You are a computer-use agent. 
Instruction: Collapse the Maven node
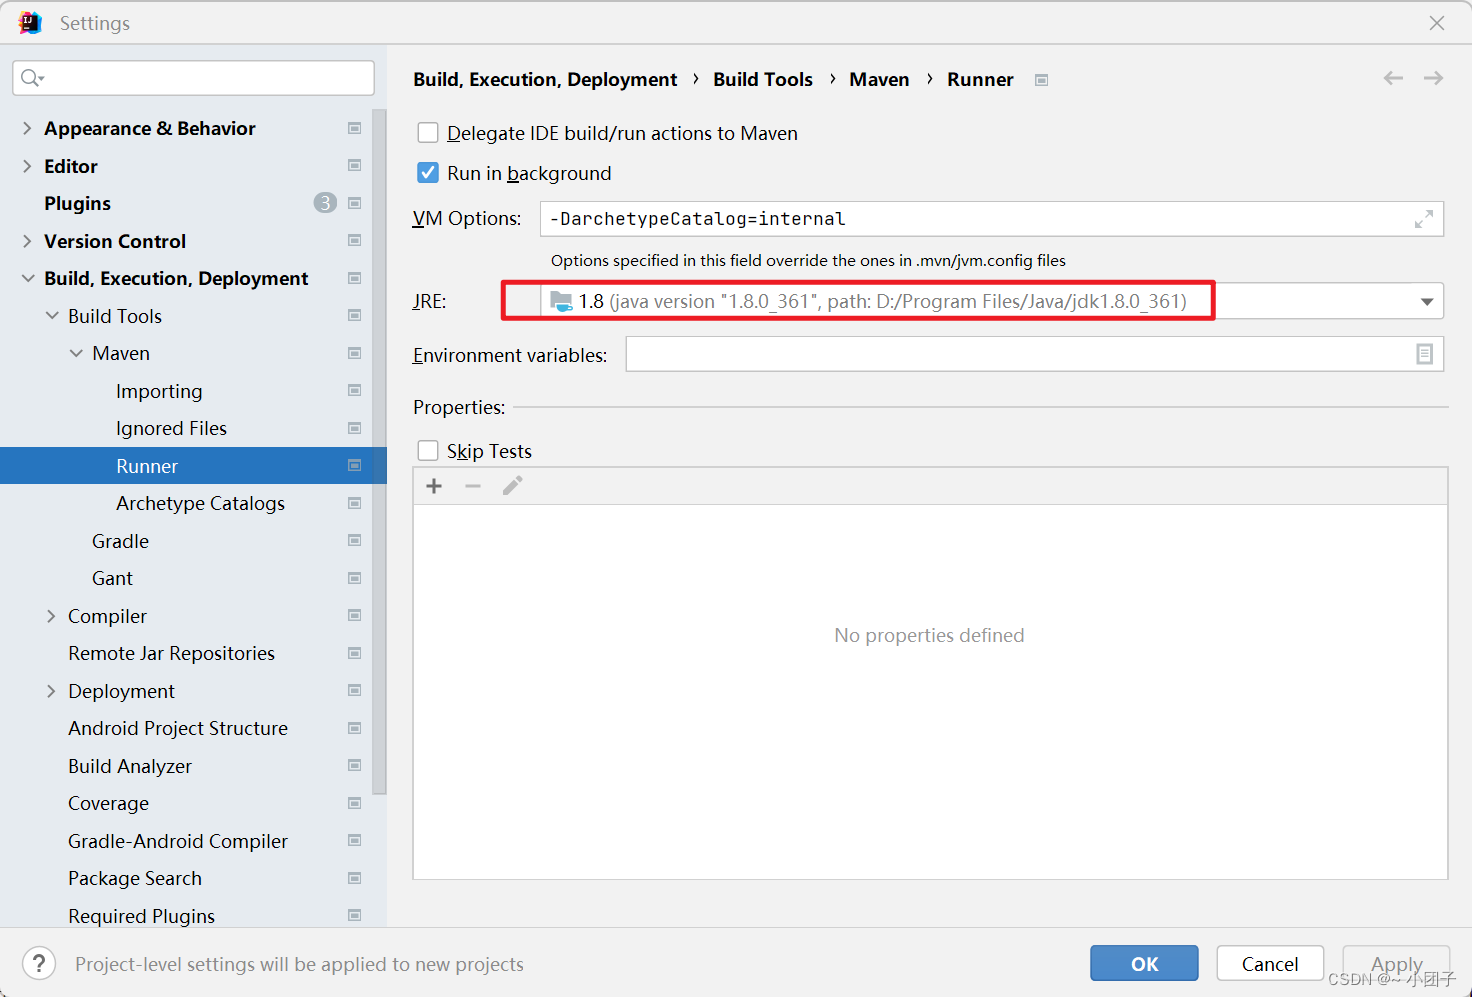click(76, 353)
